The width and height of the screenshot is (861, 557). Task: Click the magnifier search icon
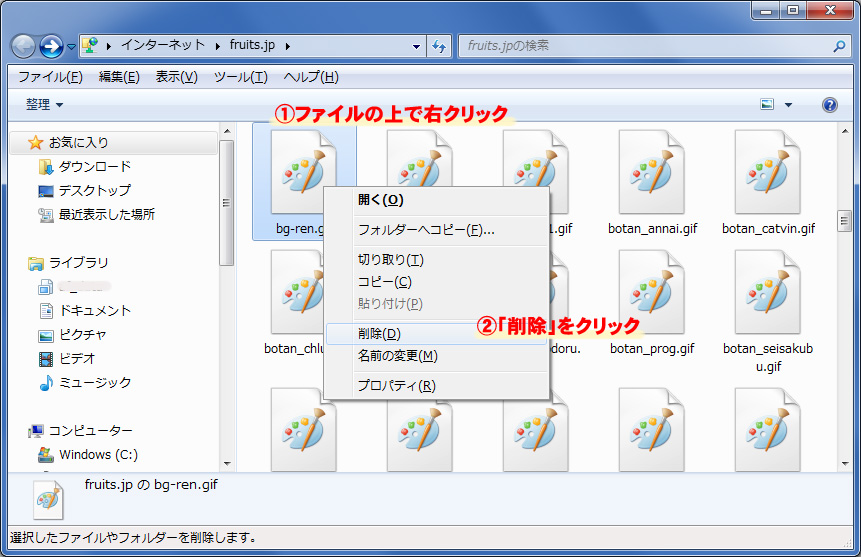[x=839, y=47]
